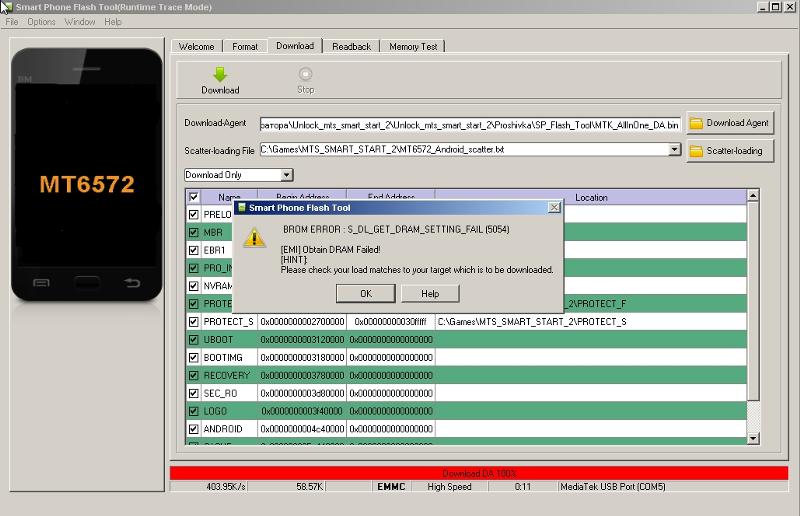Click MediaTek USB Port (COM5) status entry
This screenshot has height=516, width=800.
tap(613, 487)
